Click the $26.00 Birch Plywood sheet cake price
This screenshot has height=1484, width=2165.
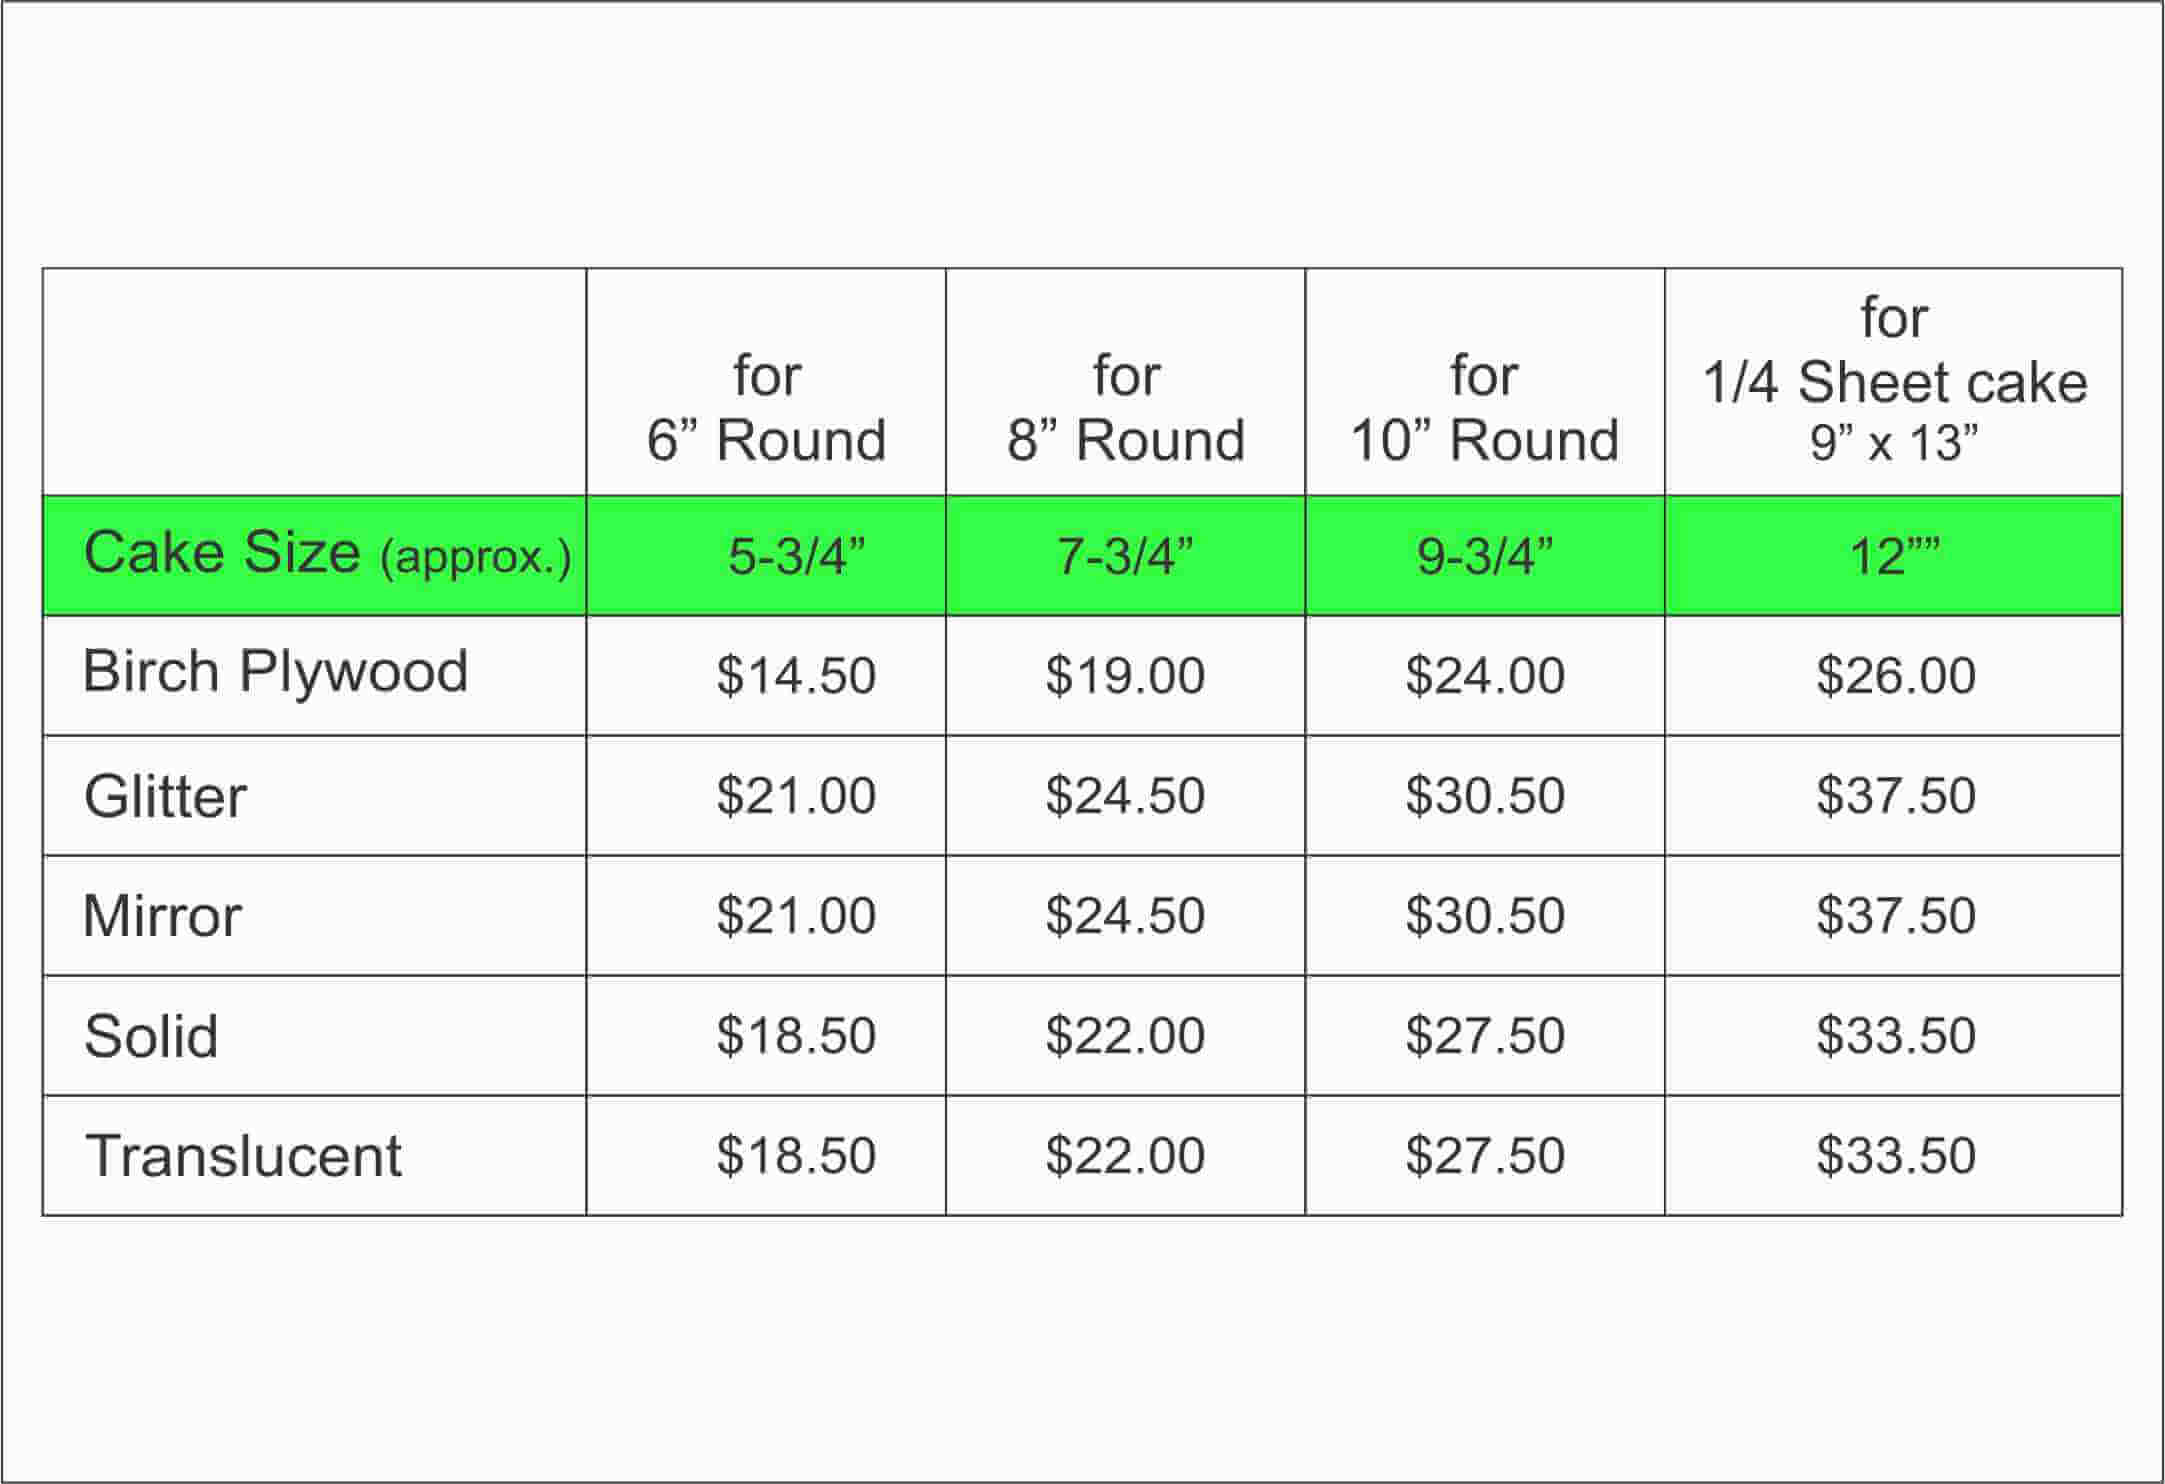[x=1896, y=675]
